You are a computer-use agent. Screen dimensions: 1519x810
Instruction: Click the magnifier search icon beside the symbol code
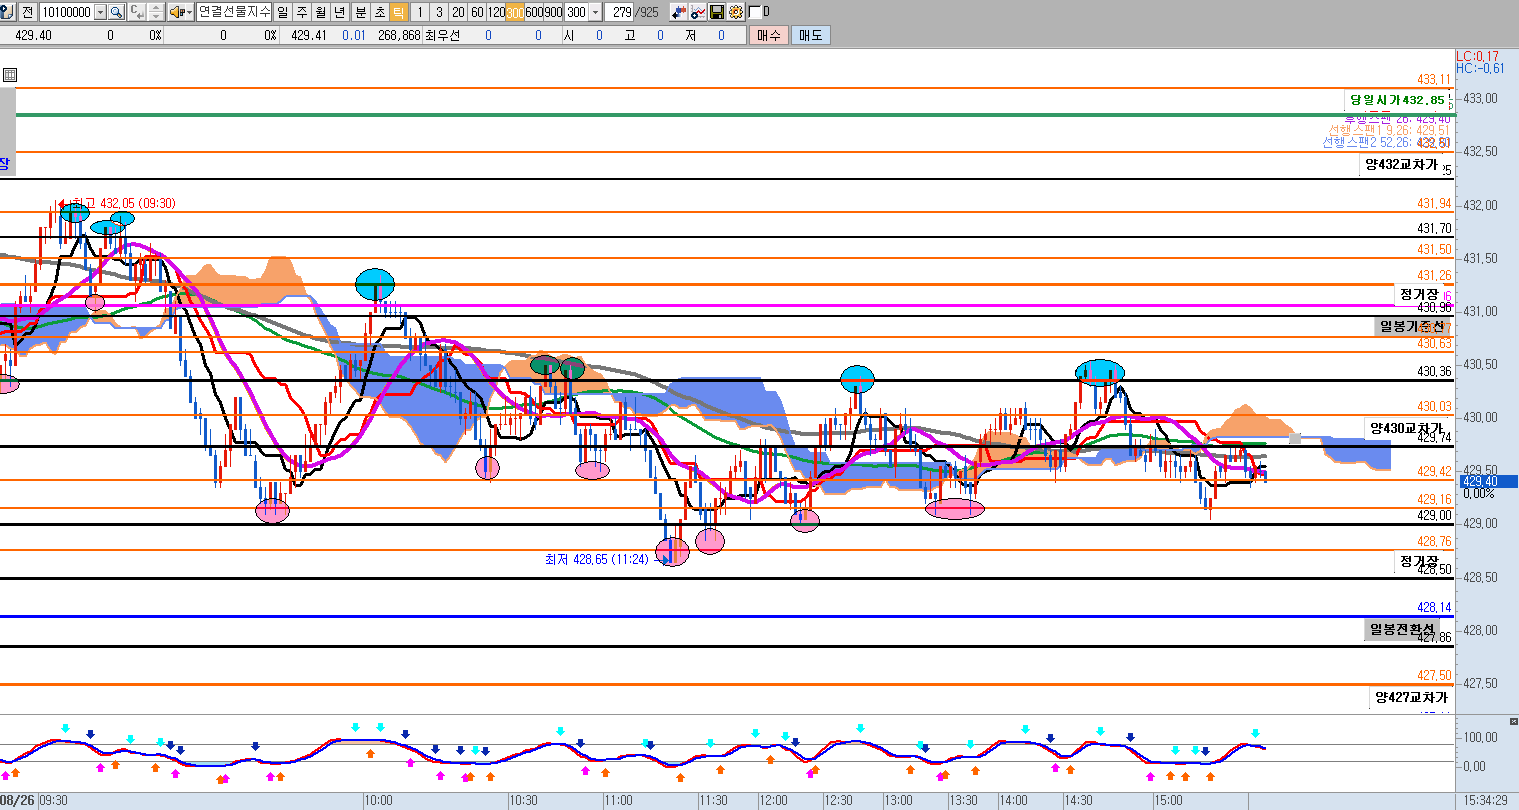pyautogui.click(x=116, y=12)
